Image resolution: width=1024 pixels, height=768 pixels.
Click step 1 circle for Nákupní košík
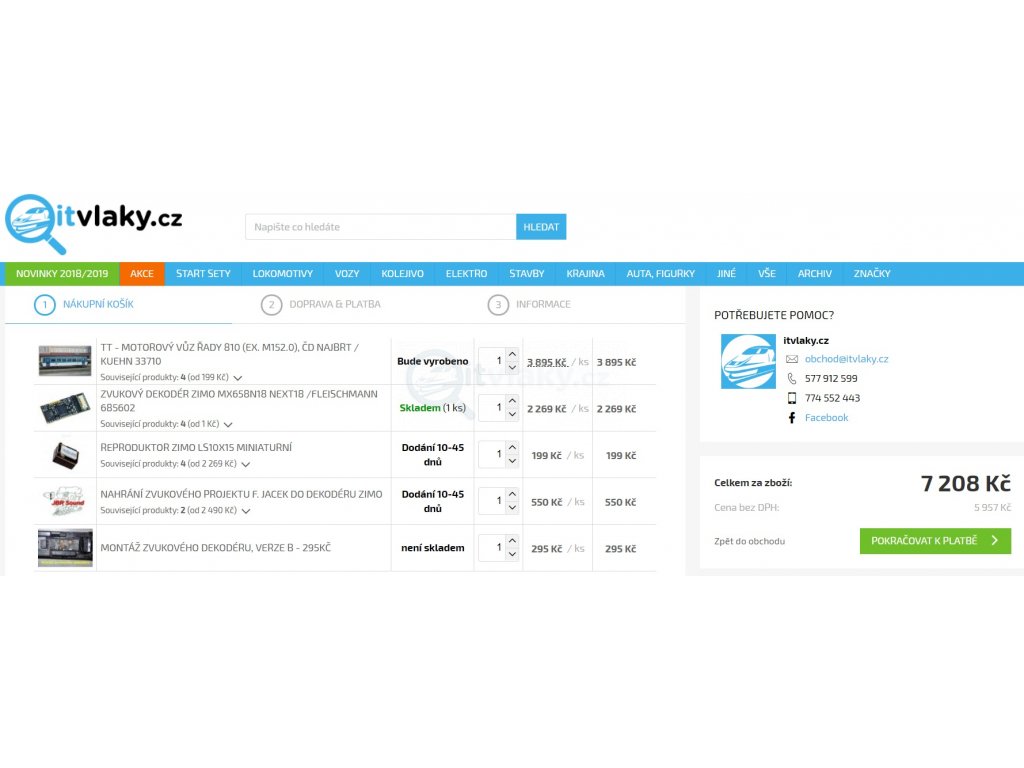44,304
